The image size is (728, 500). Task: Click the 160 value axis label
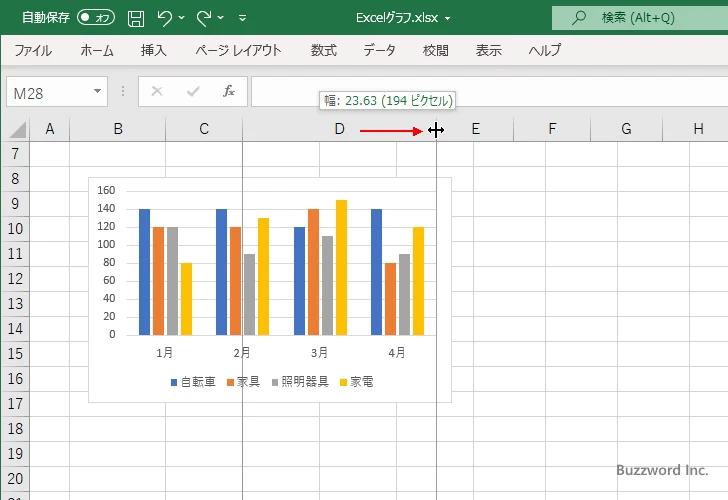point(106,190)
